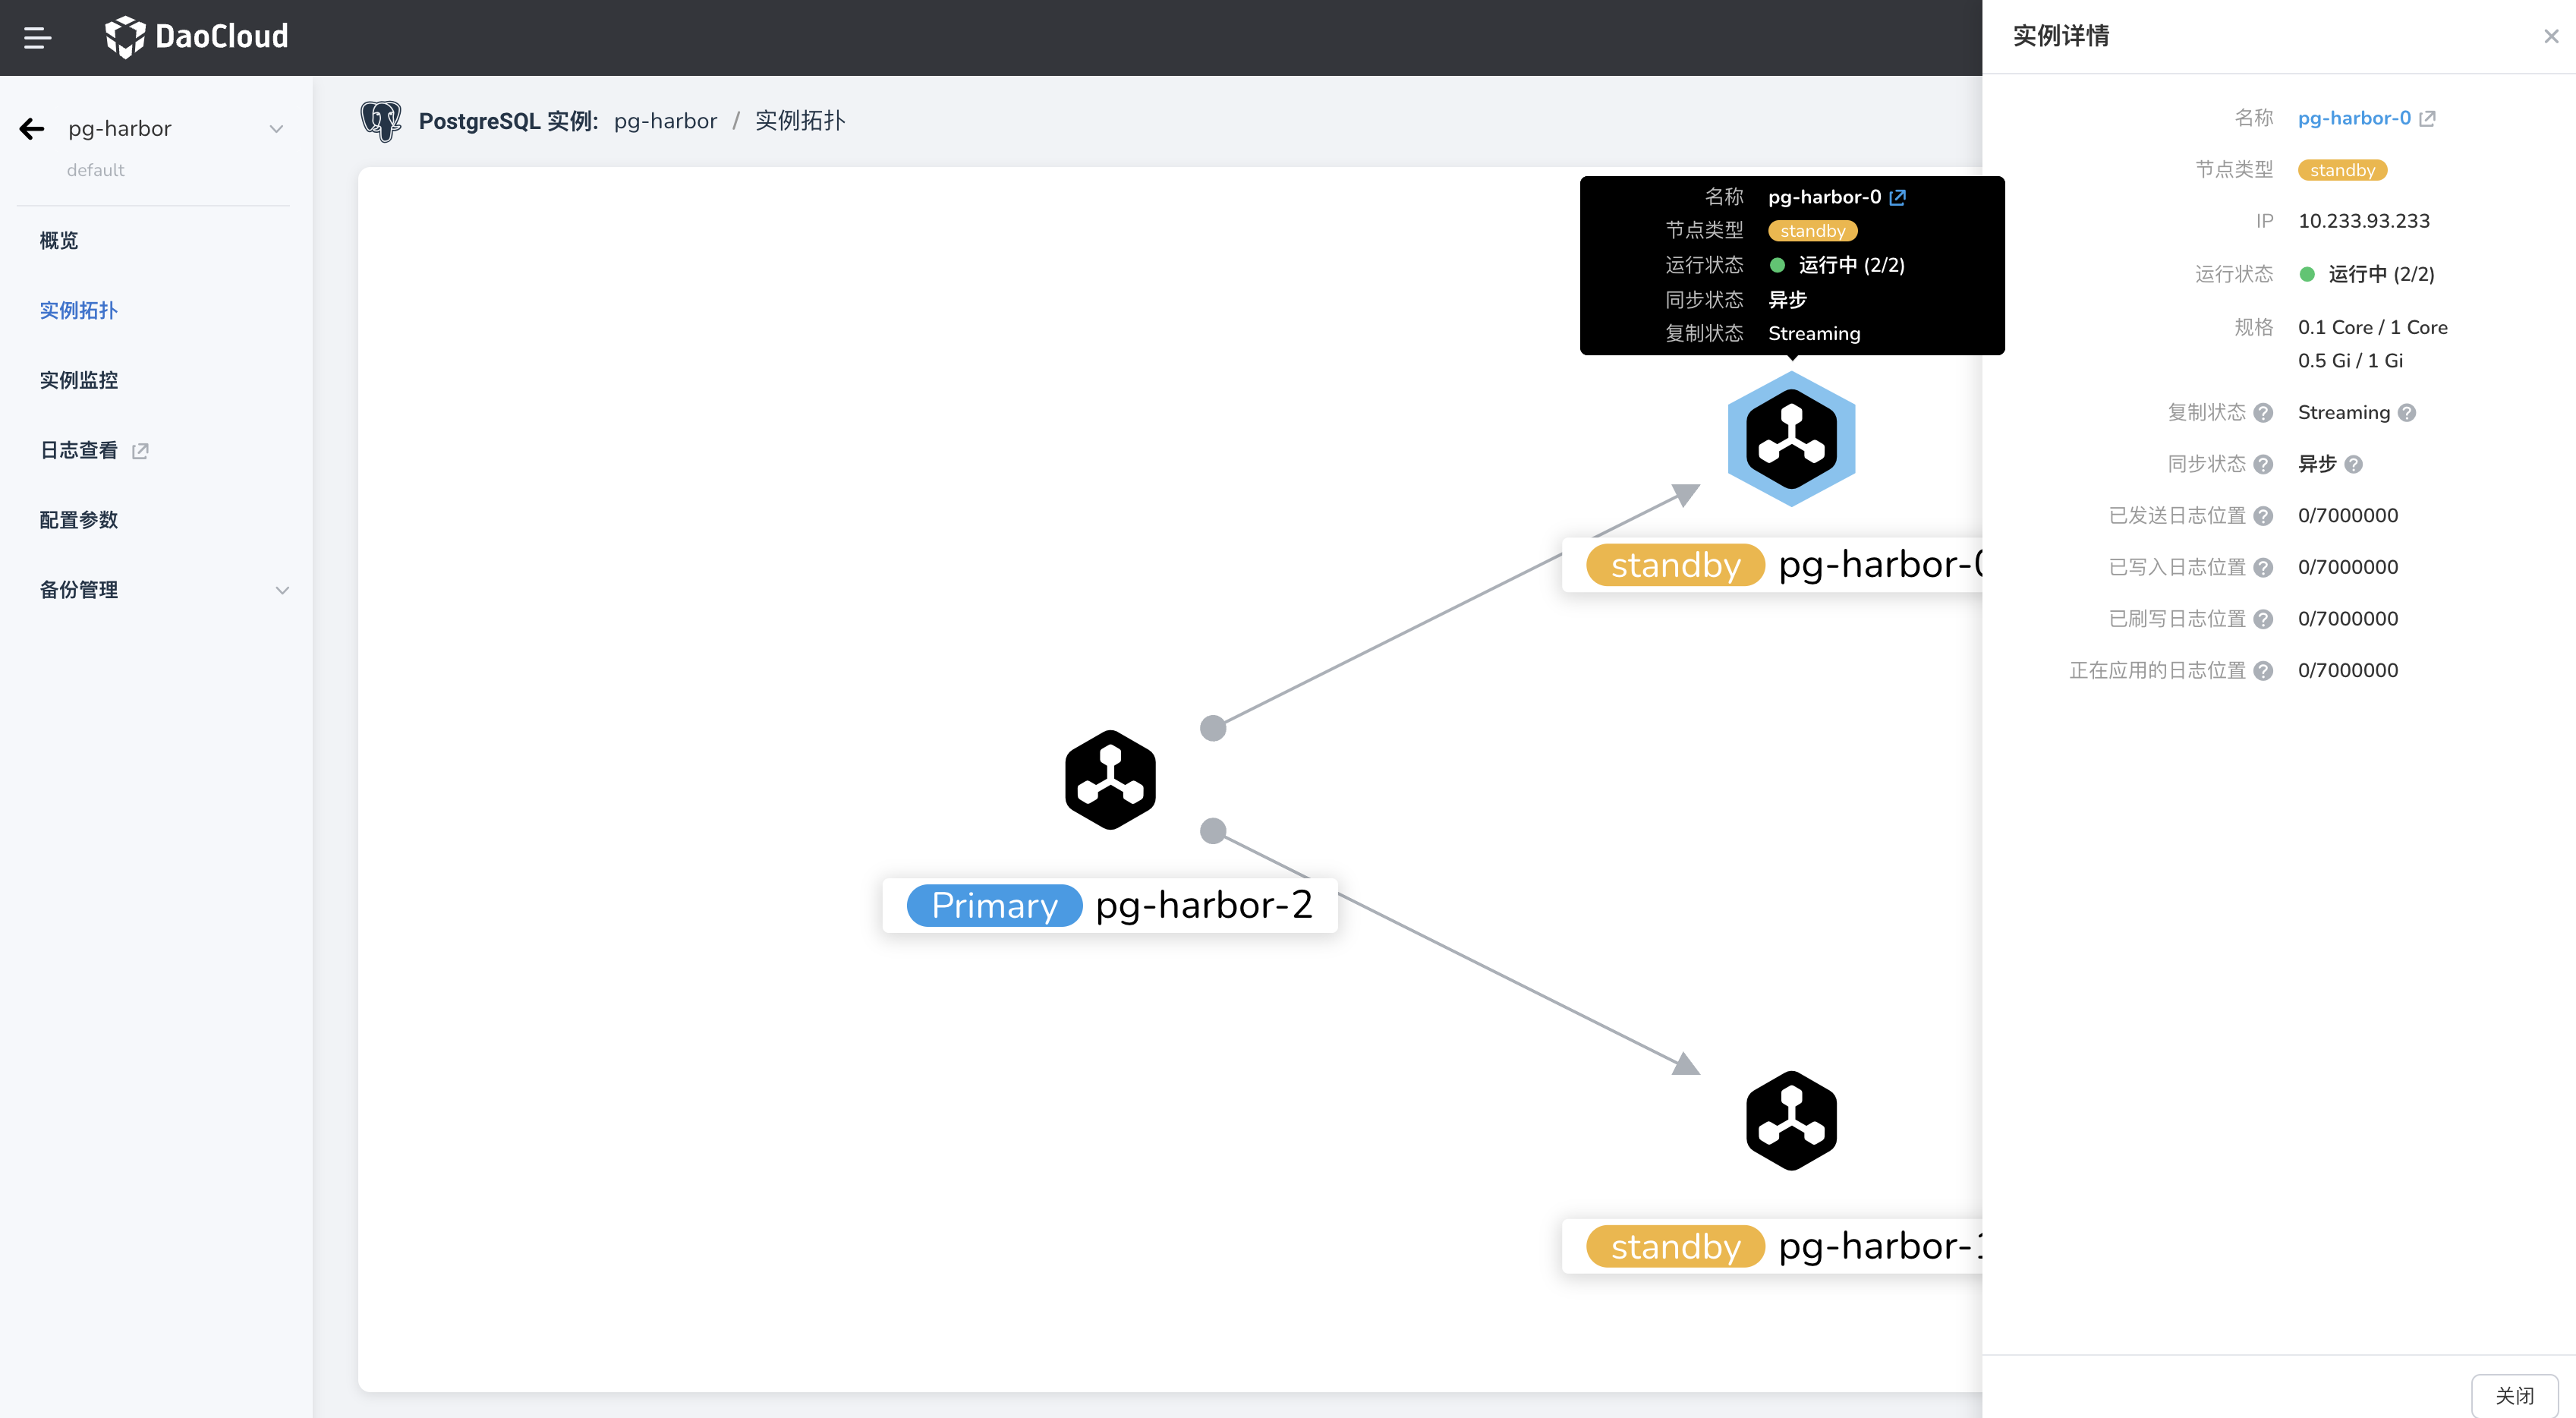Click external link icon in black tooltip
2576x1418 pixels.
pyautogui.click(x=1897, y=197)
